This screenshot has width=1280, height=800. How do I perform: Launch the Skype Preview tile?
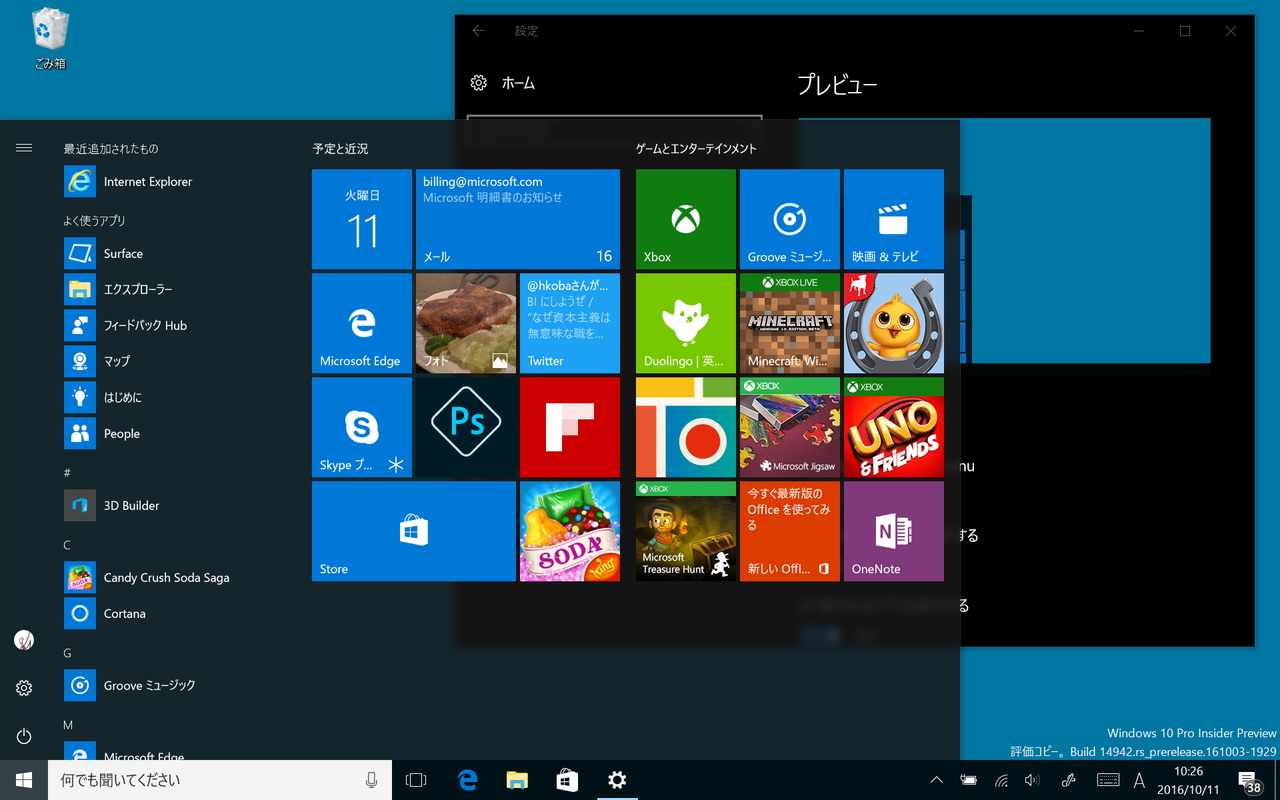coord(362,427)
